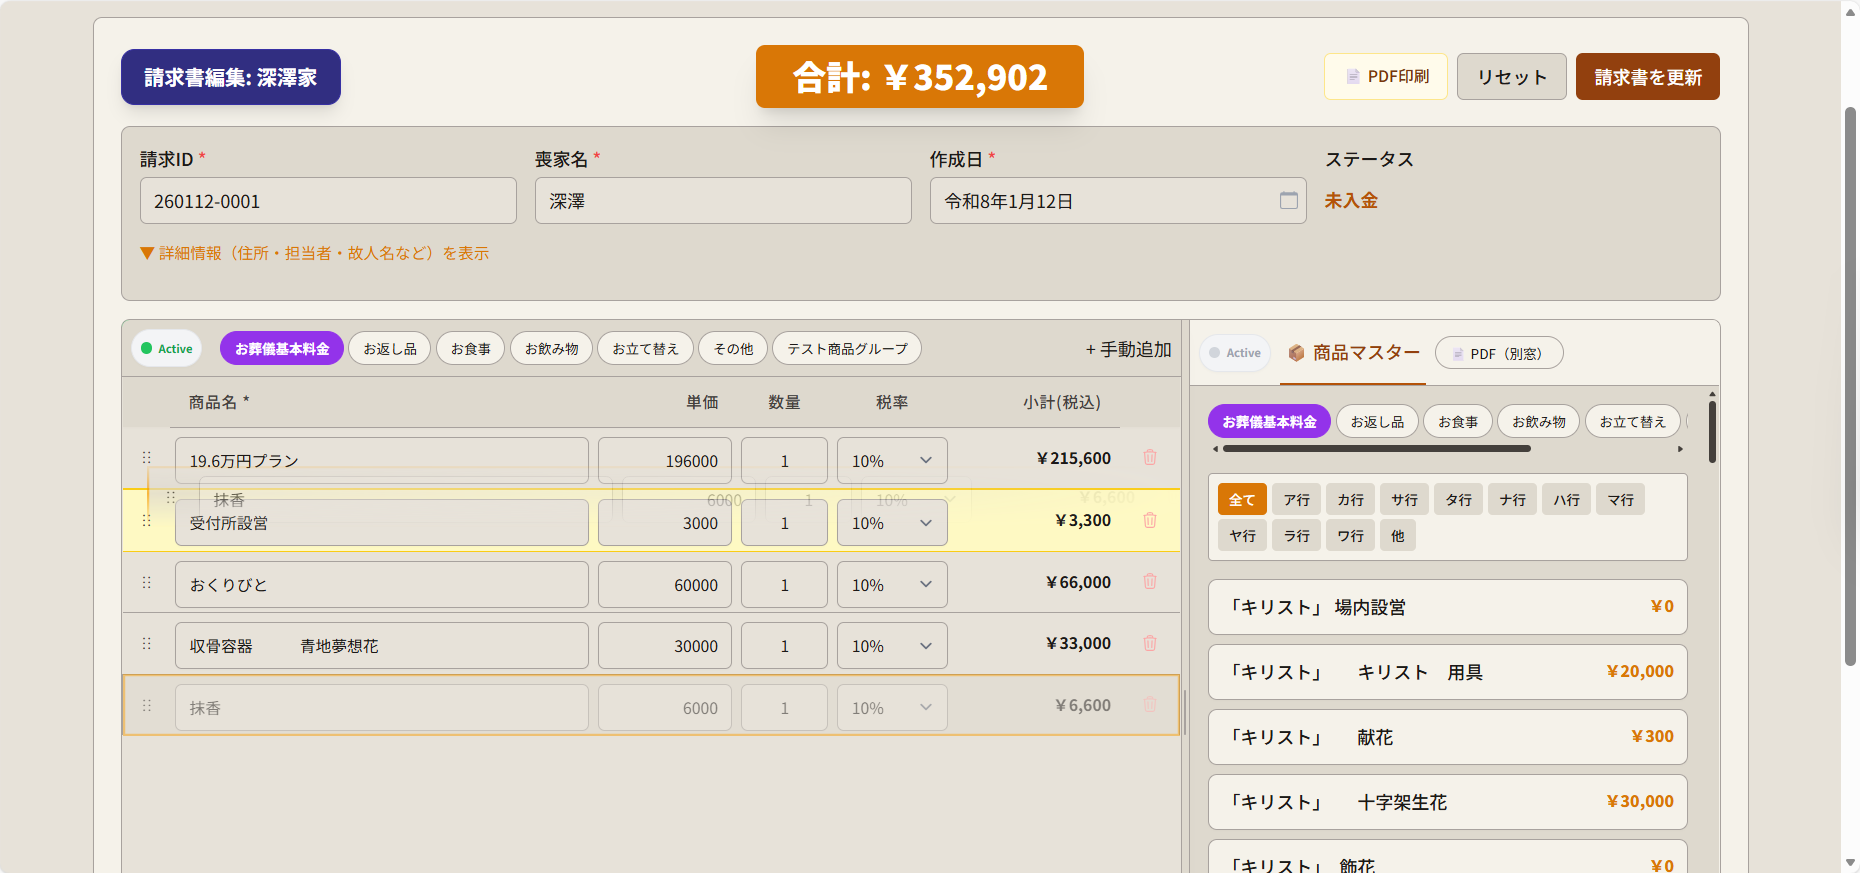1860x873 pixels.
Task: Select the ア行 kana filter
Action: pos(1296,500)
